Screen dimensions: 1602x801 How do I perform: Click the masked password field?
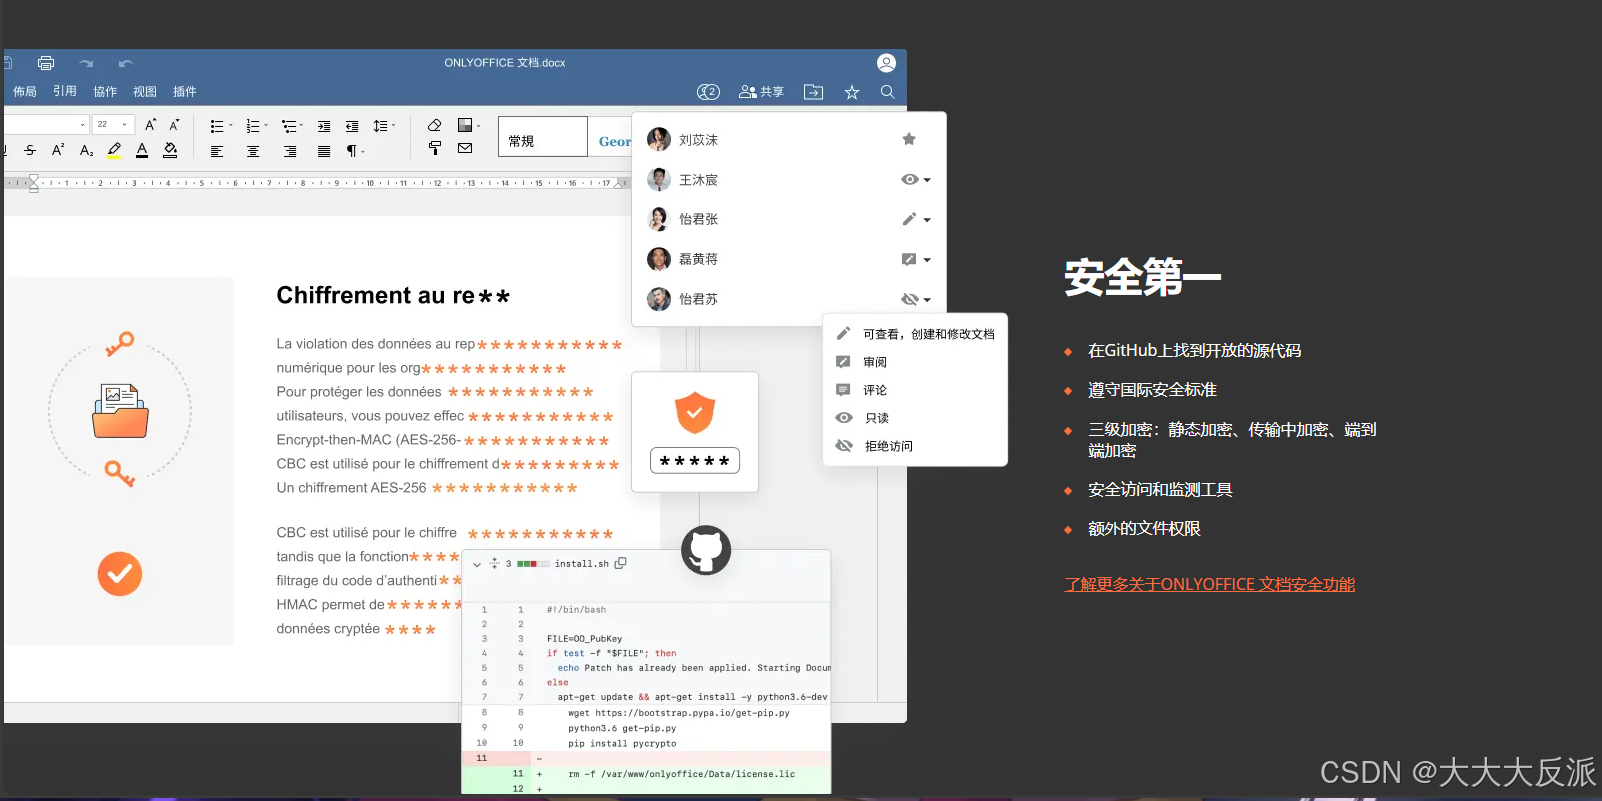tap(695, 461)
